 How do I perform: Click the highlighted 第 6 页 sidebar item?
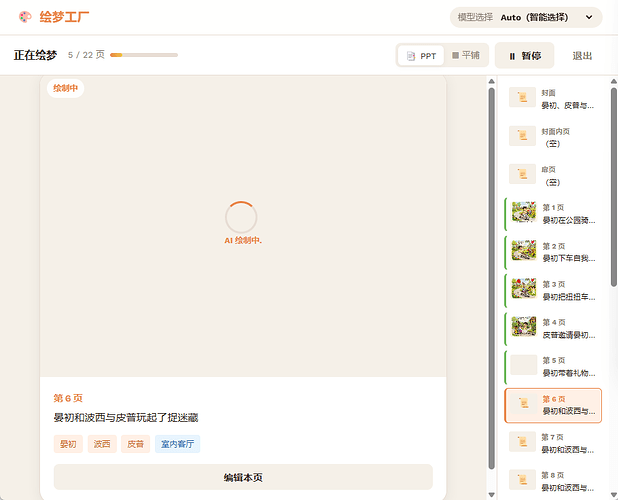click(x=553, y=405)
